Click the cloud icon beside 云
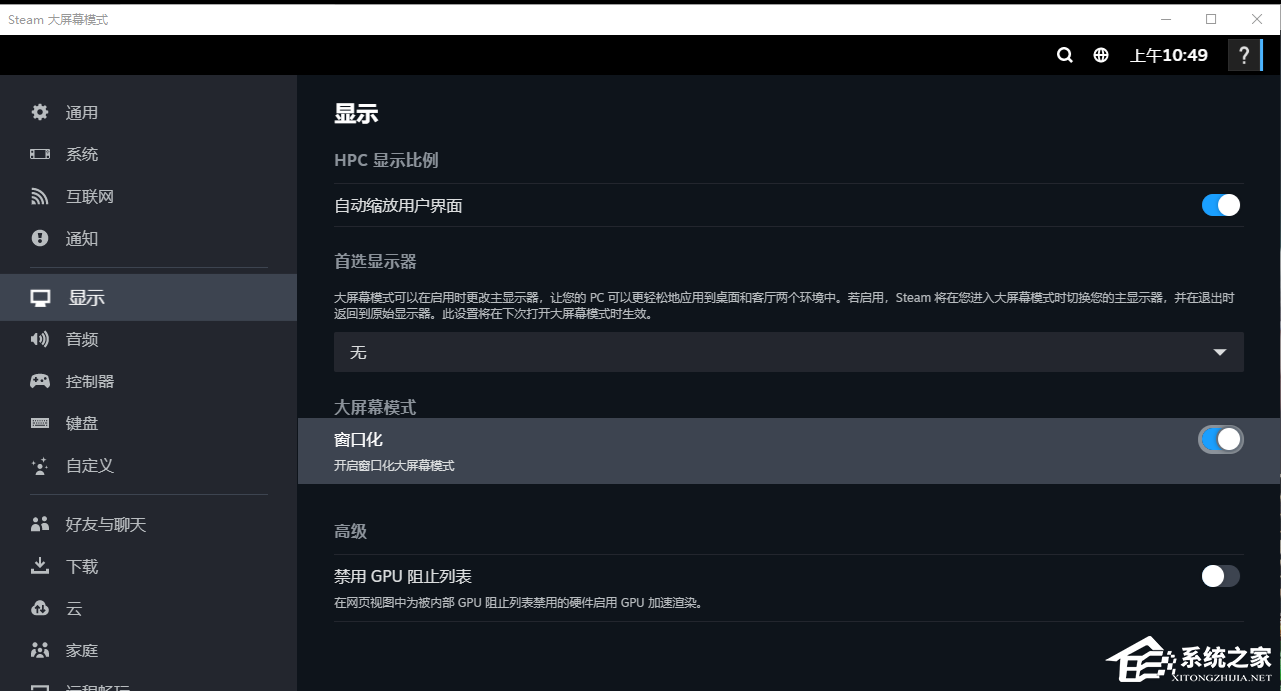Screen dimensions: 1281x691 pos(40,608)
